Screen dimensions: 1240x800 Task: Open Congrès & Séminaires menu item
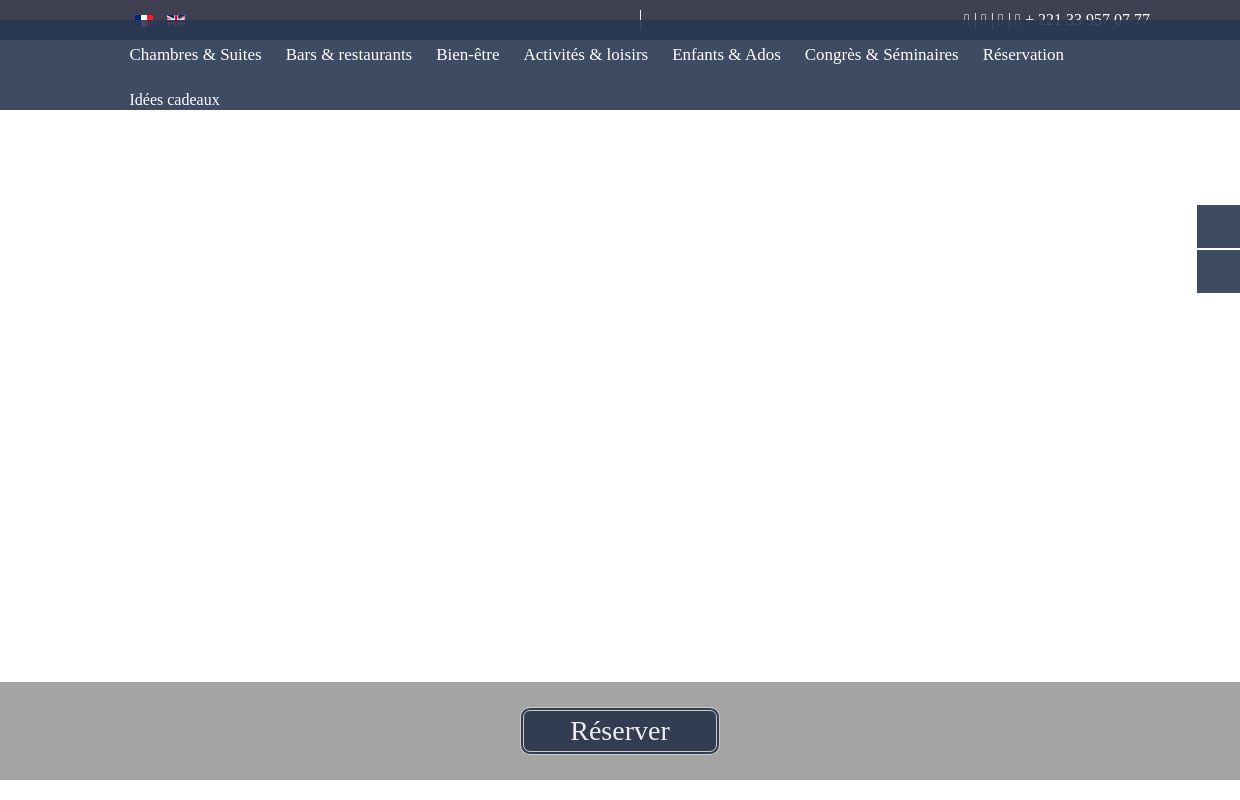881,55
